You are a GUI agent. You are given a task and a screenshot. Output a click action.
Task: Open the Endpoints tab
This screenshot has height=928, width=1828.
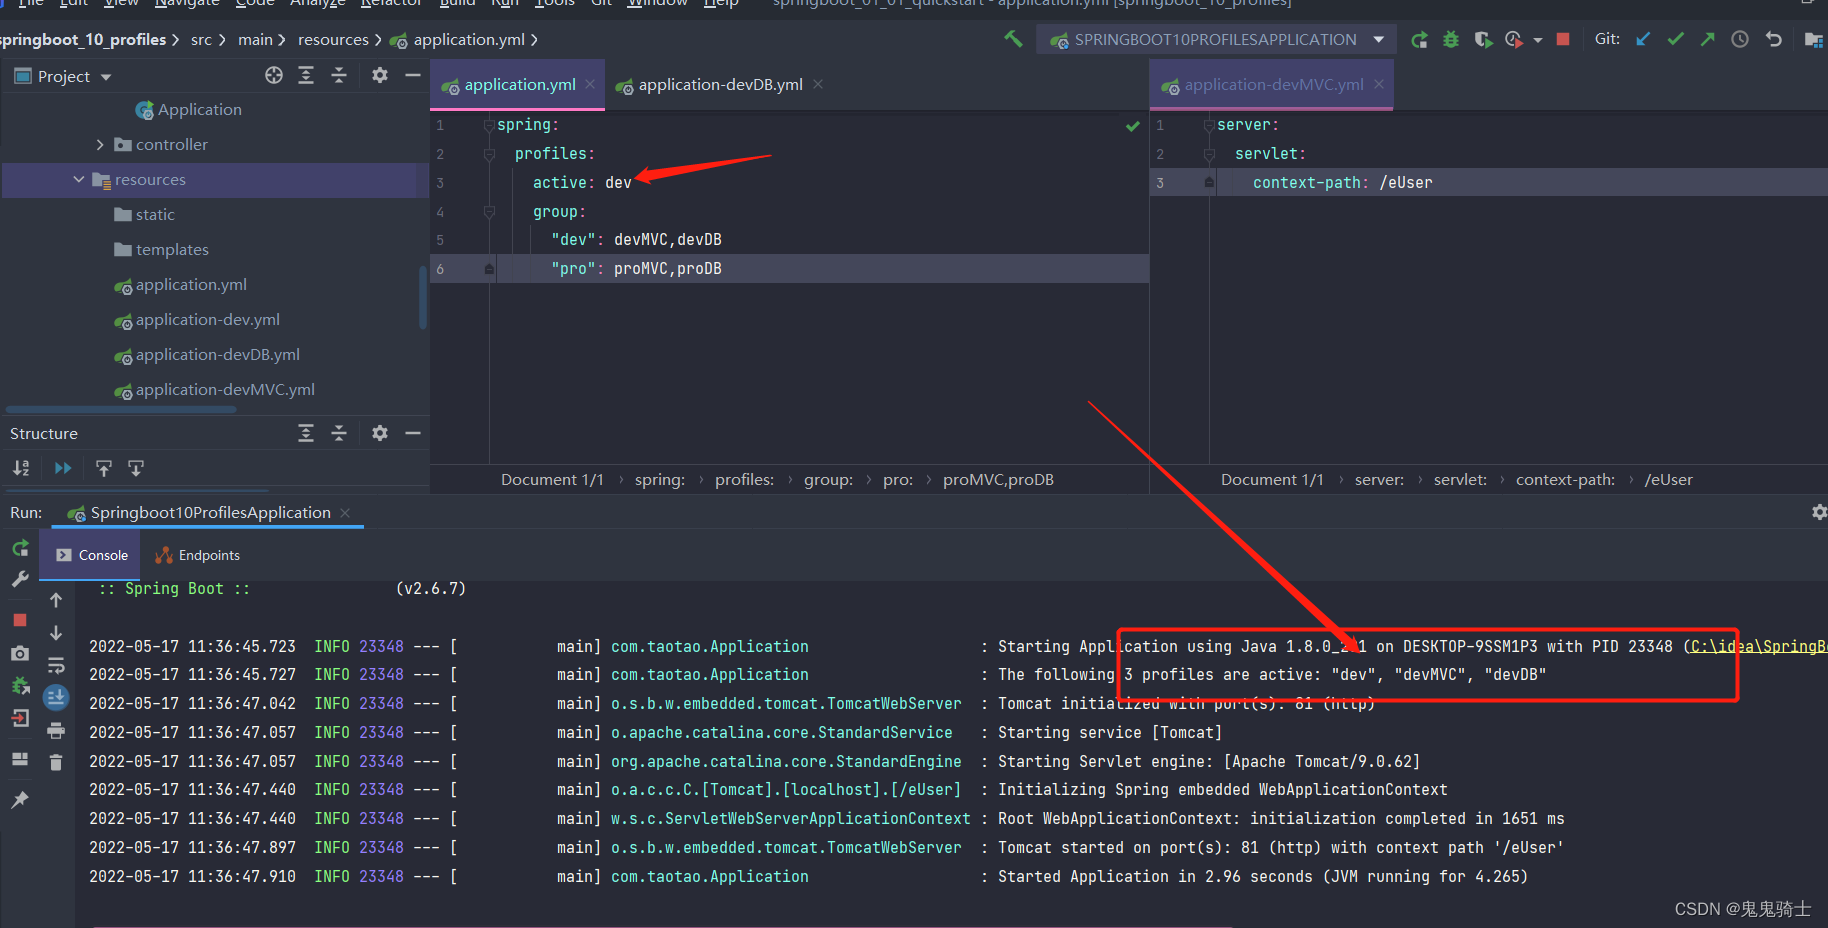click(198, 555)
